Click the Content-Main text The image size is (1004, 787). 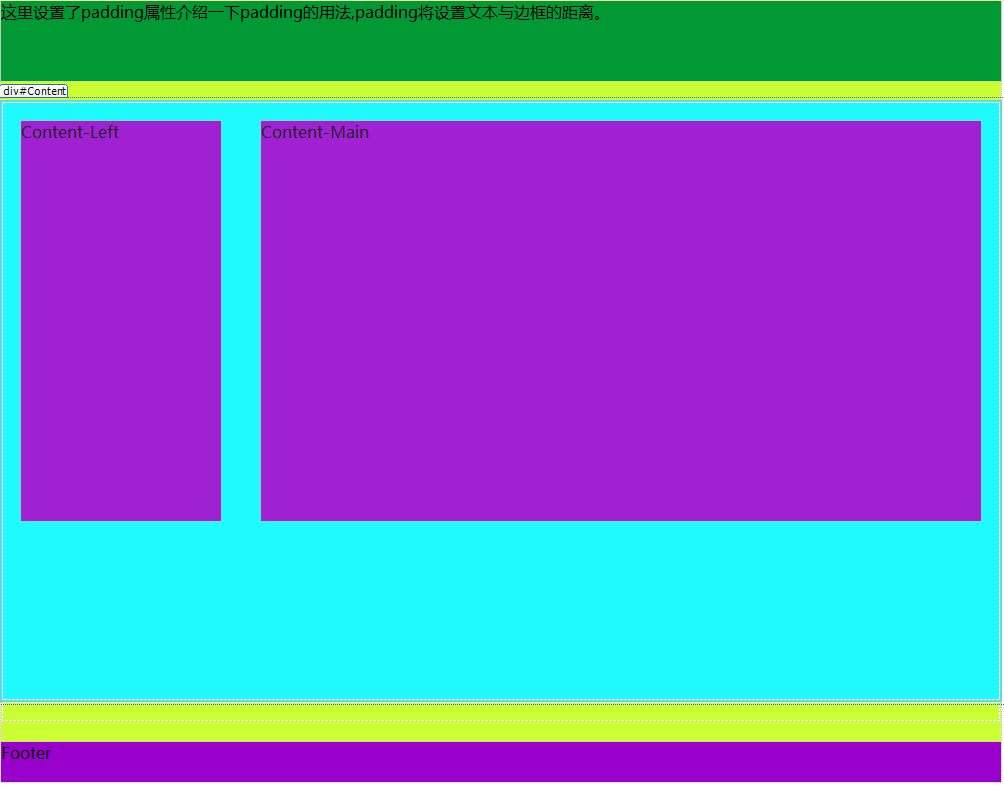click(x=314, y=133)
